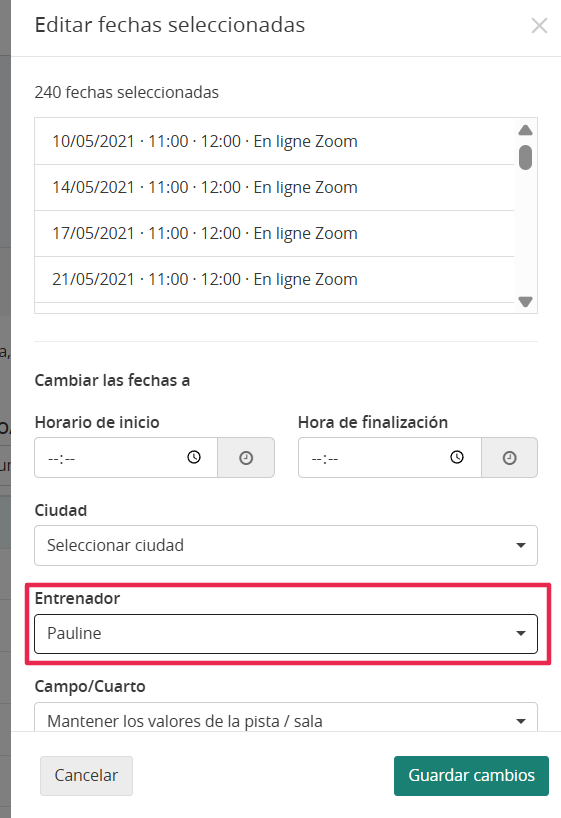Click clock icon inside Hora de finalización field
The height and width of the screenshot is (818, 561).
(x=457, y=458)
